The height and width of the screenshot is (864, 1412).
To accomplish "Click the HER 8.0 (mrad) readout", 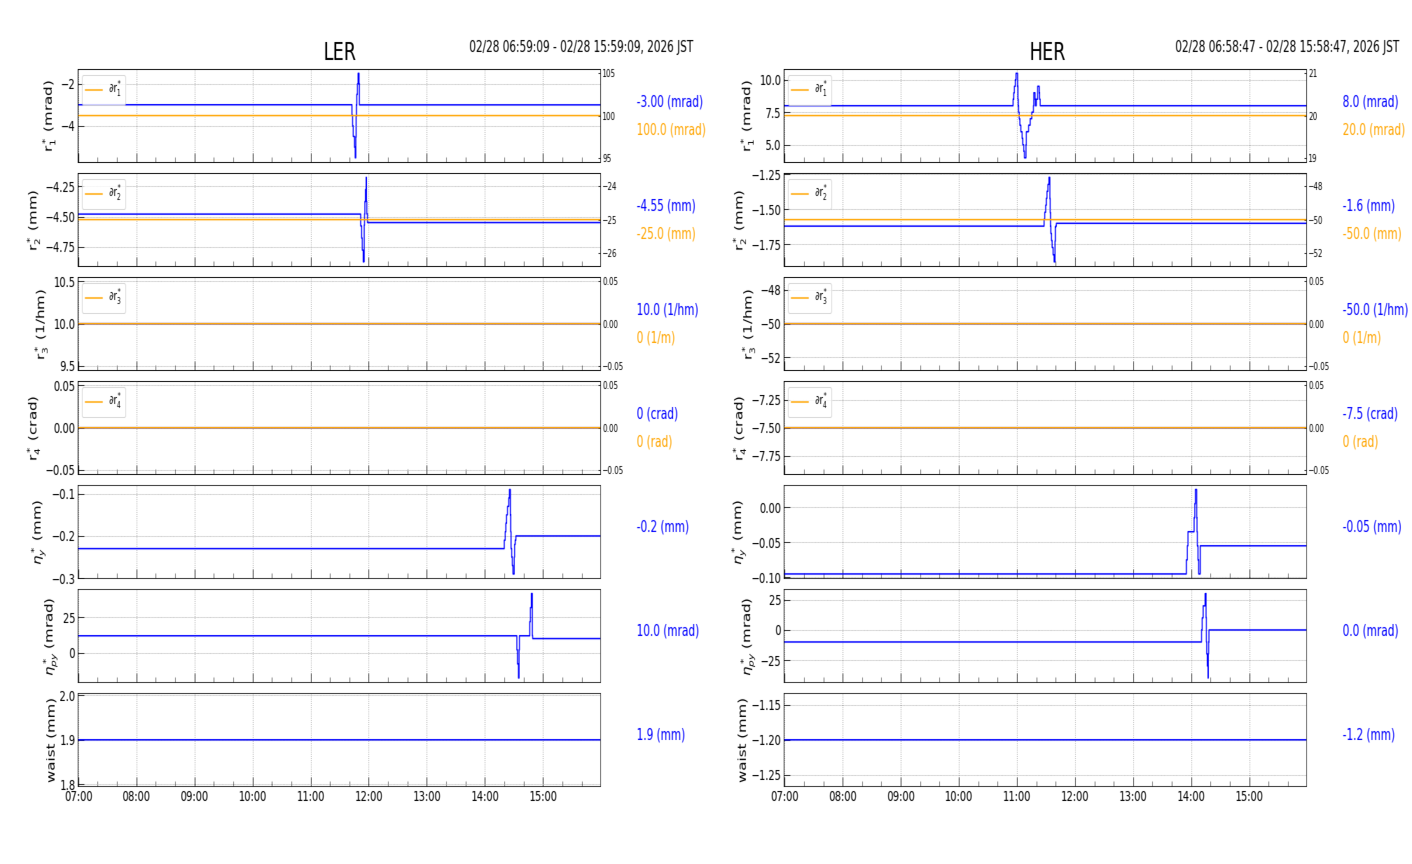I will (x=1369, y=102).
